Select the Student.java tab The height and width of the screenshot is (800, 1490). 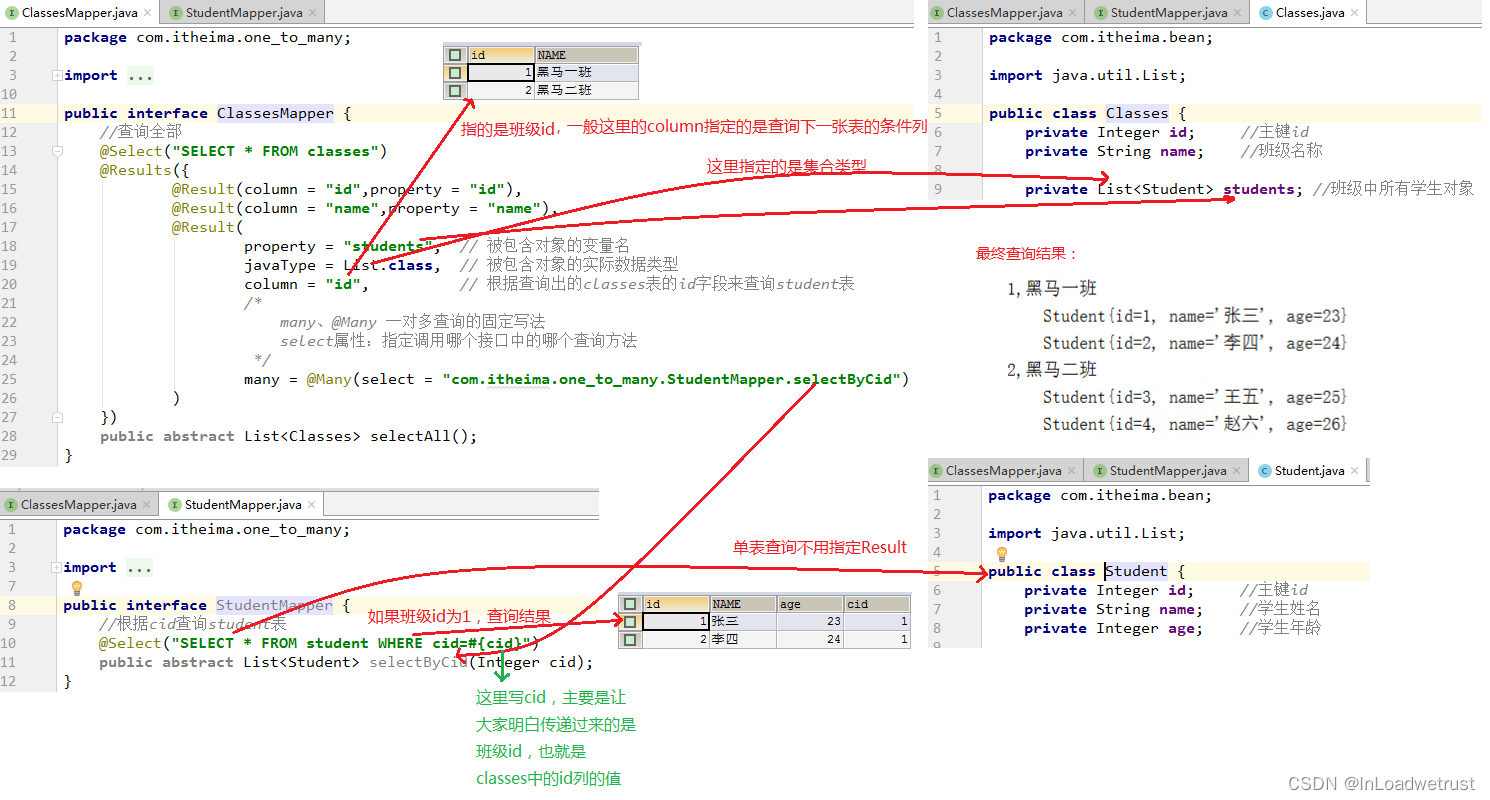[x=1309, y=471]
